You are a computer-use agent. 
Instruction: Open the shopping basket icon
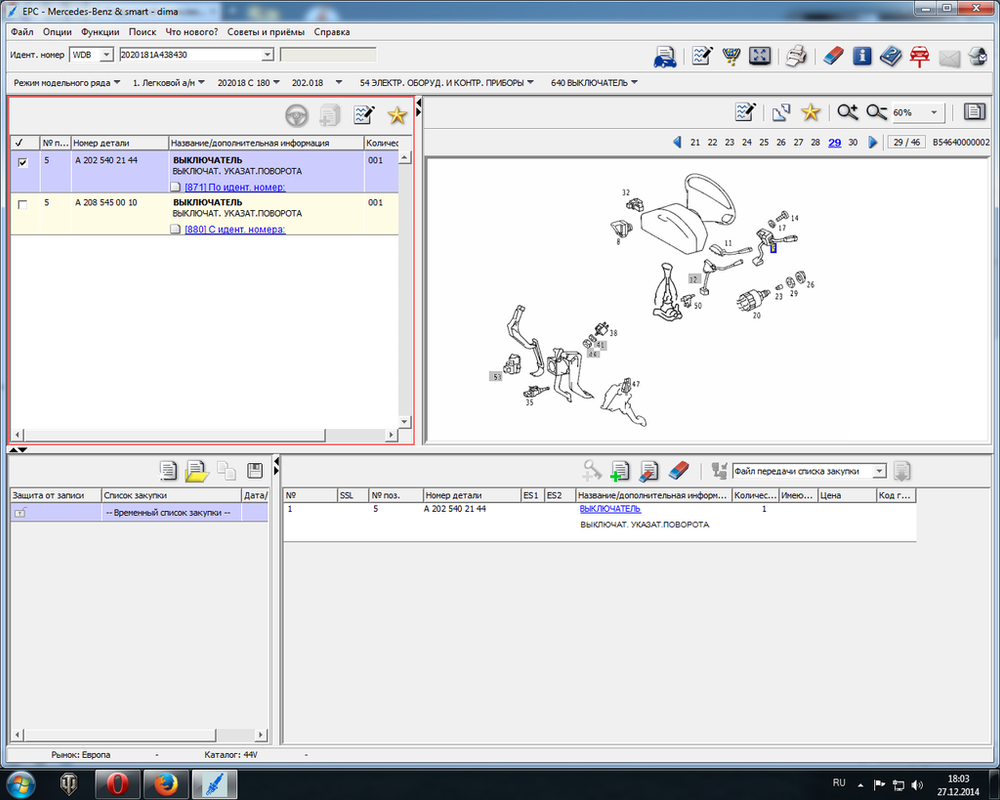(731, 56)
